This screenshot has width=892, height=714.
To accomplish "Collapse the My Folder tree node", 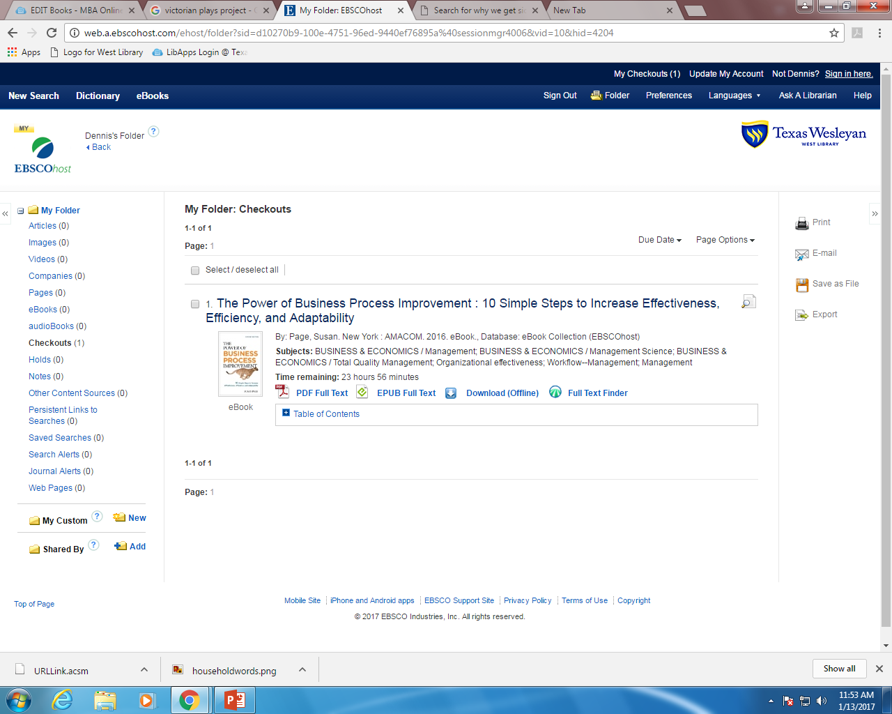I will click(x=20, y=211).
